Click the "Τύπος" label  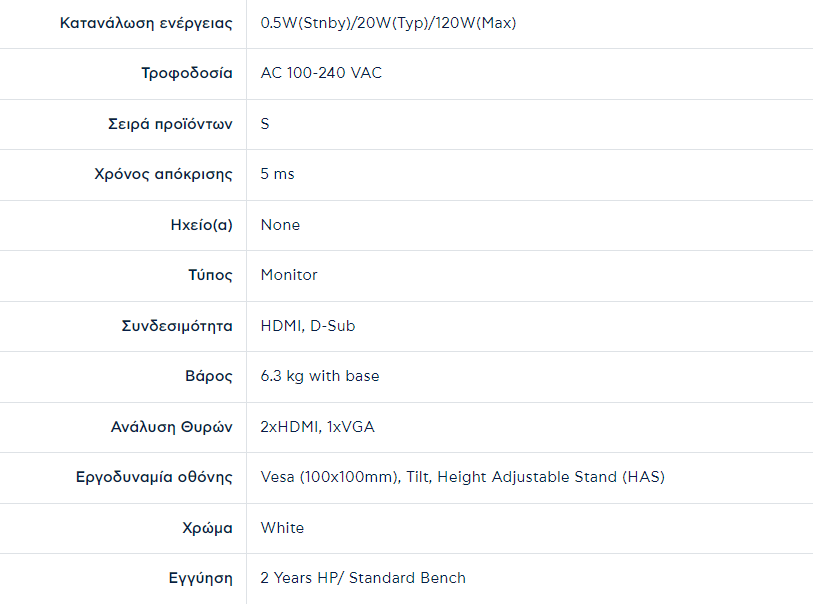211,275
